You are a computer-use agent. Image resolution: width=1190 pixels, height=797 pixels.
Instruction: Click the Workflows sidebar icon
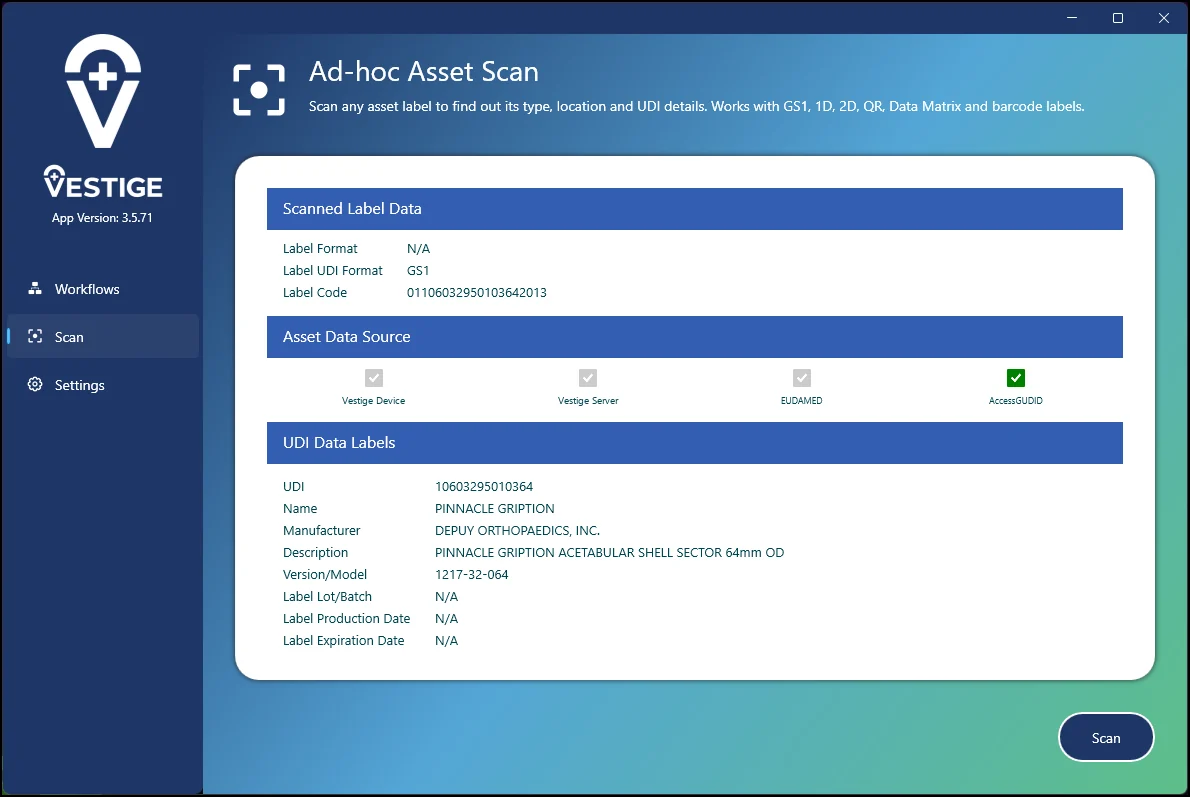pos(35,288)
